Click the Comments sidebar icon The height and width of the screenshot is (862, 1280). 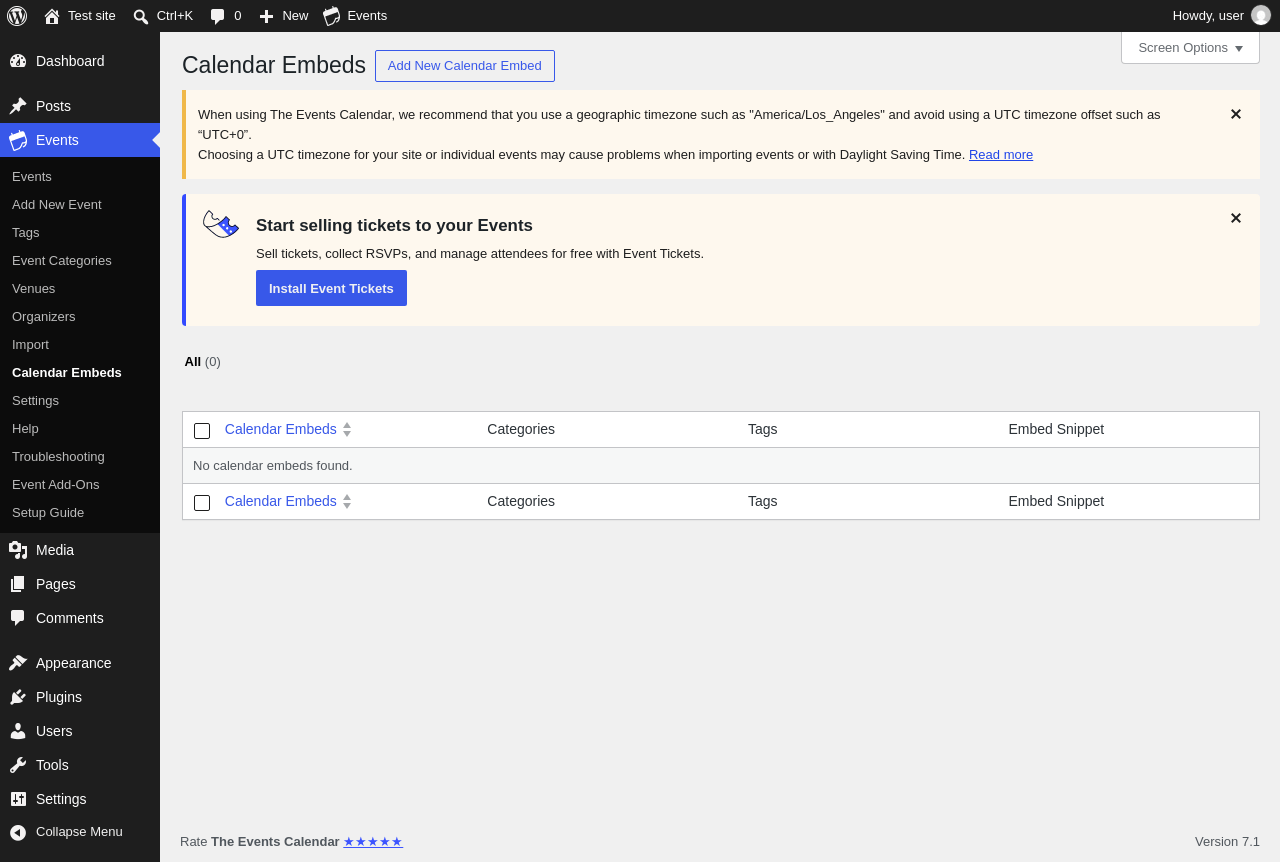pos(18,618)
